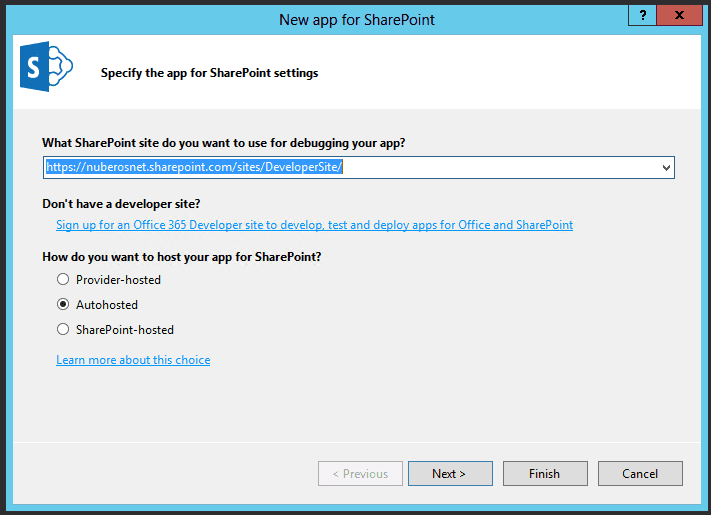Click the SharePoint-hosted label text

125,330
